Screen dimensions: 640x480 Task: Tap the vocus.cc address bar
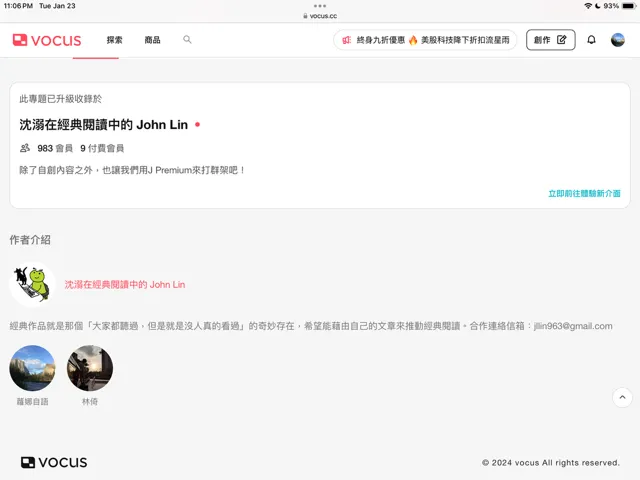pyautogui.click(x=320, y=16)
